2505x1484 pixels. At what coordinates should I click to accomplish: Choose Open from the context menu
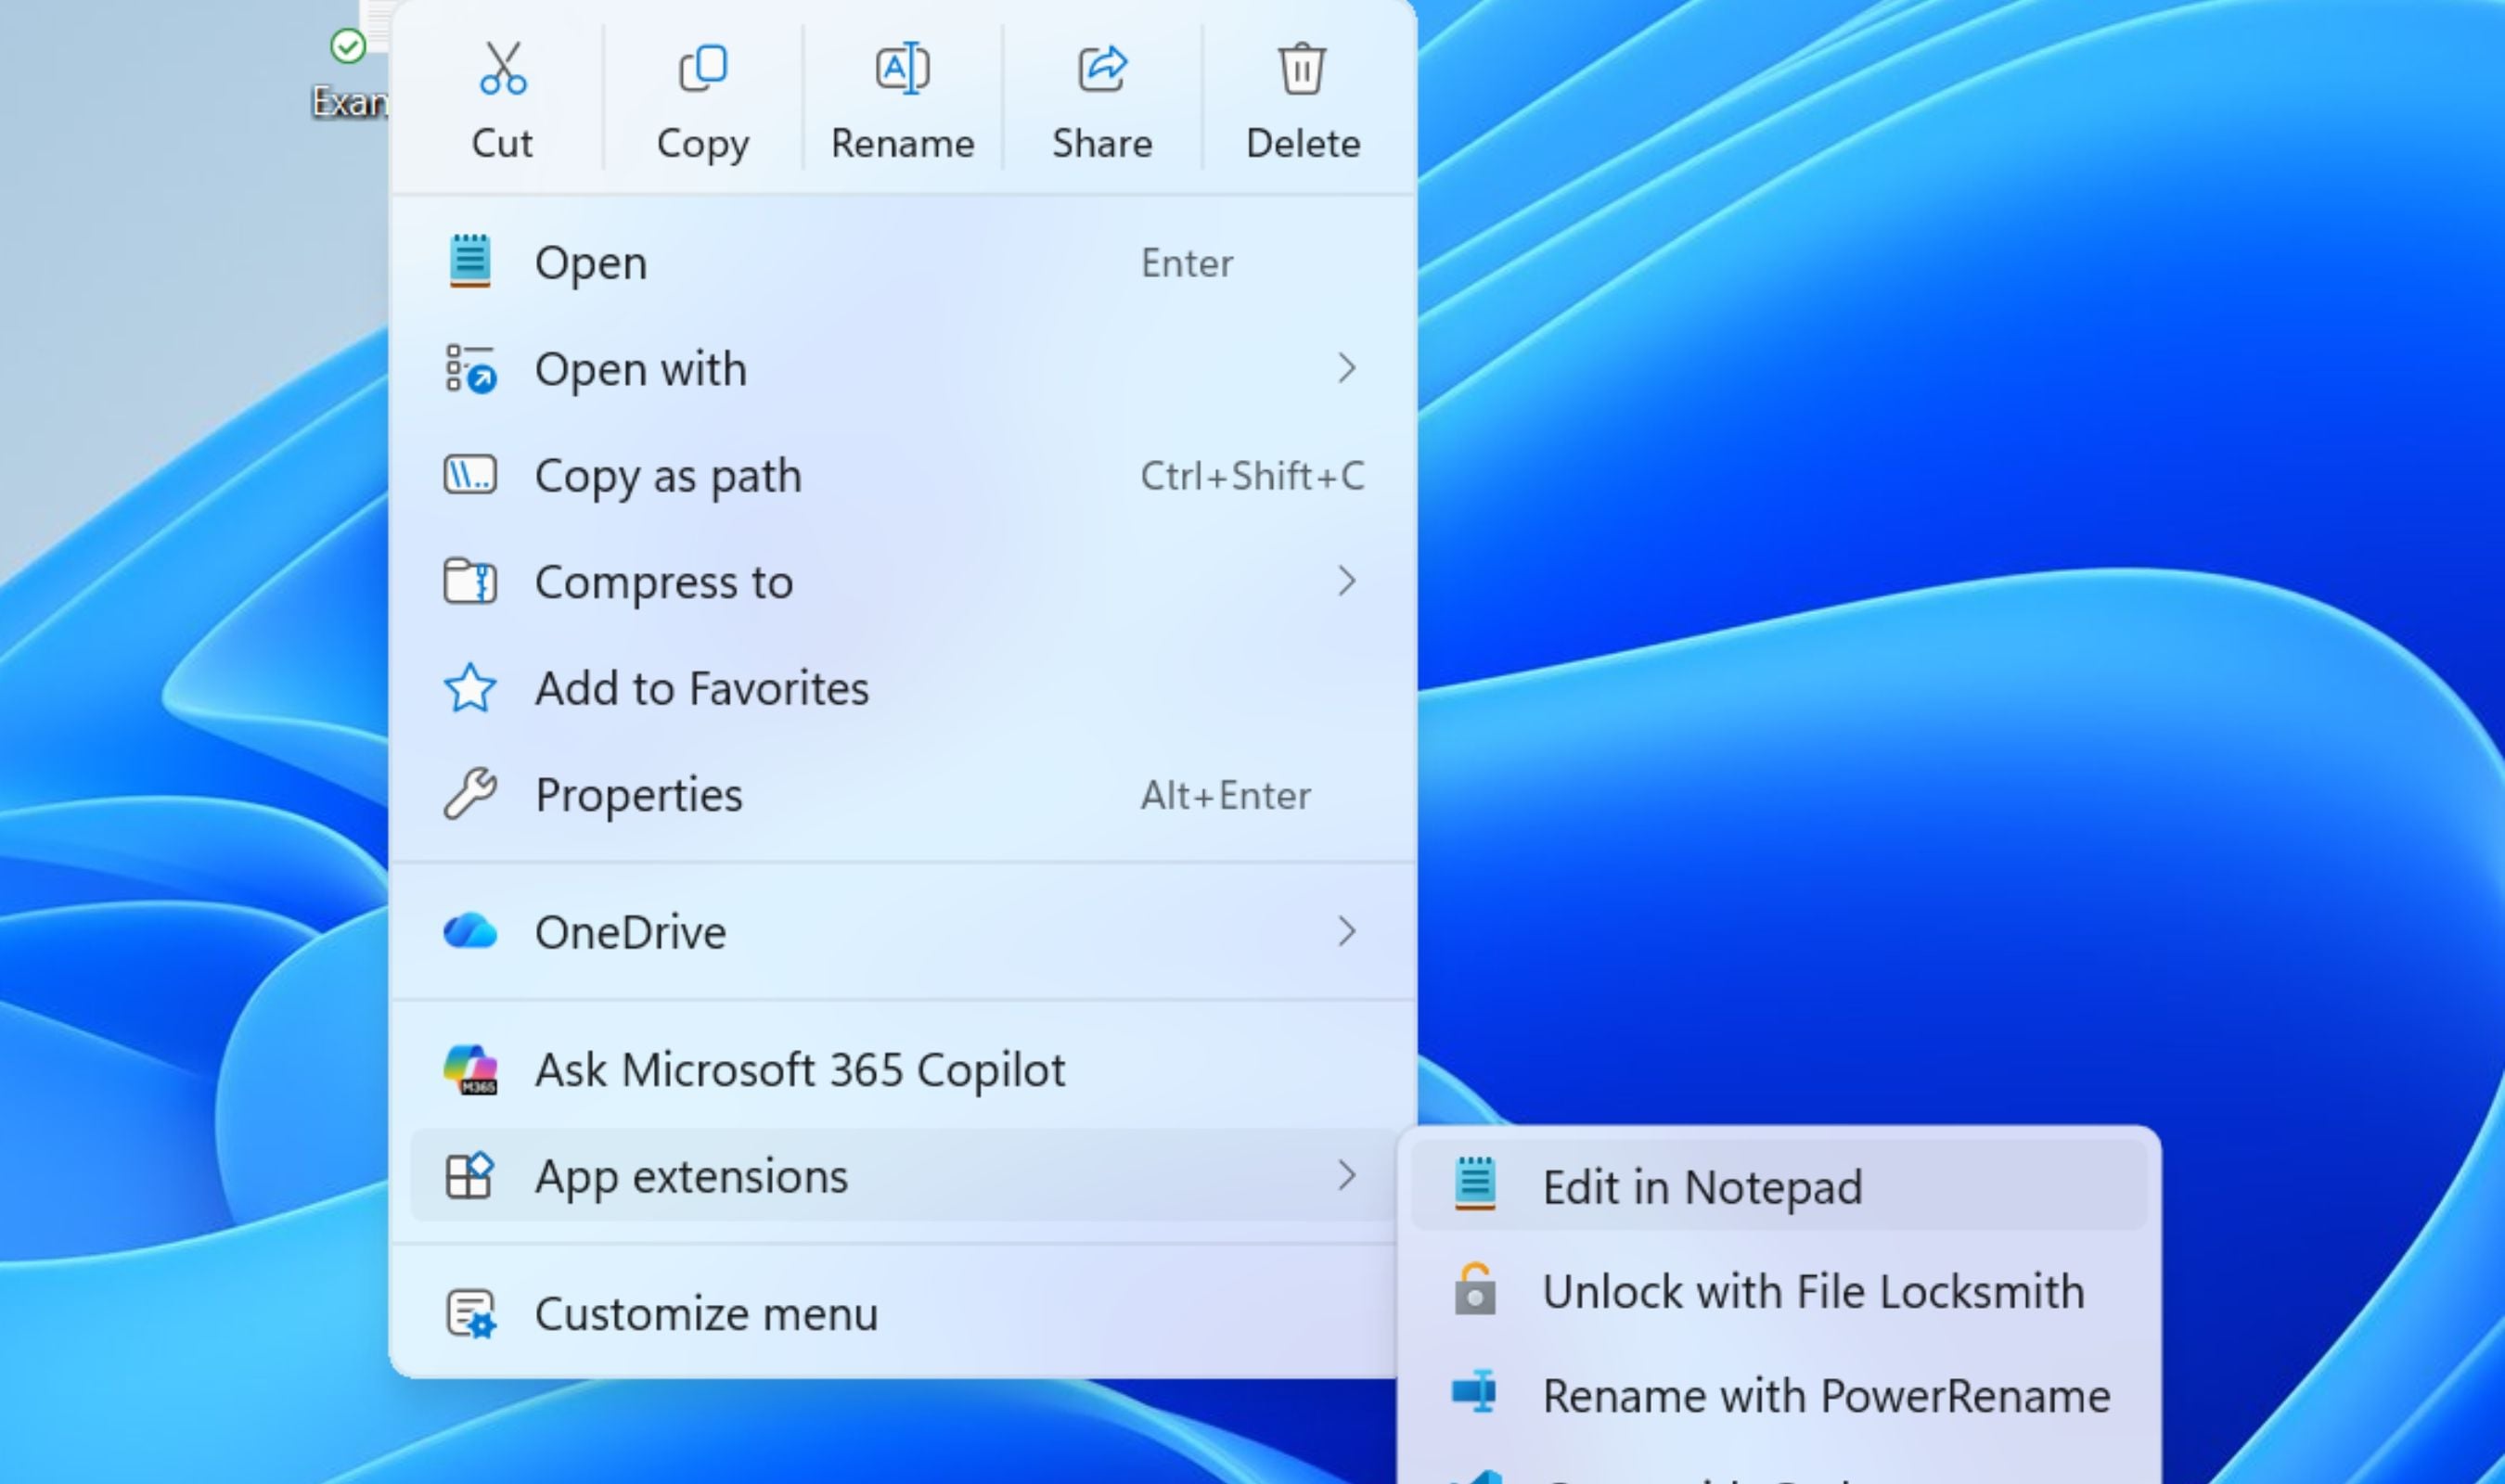pyautogui.click(x=904, y=263)
